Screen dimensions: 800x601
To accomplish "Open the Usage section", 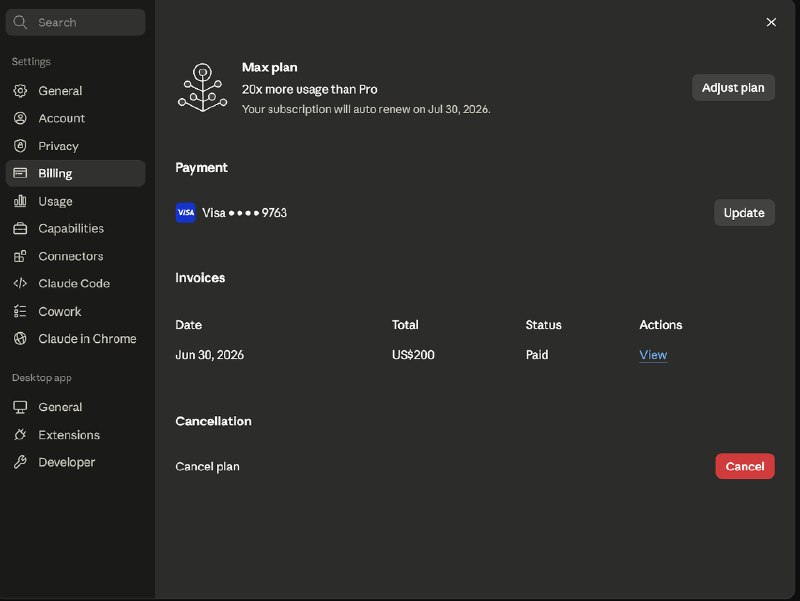I will click(x=76, y=201).
